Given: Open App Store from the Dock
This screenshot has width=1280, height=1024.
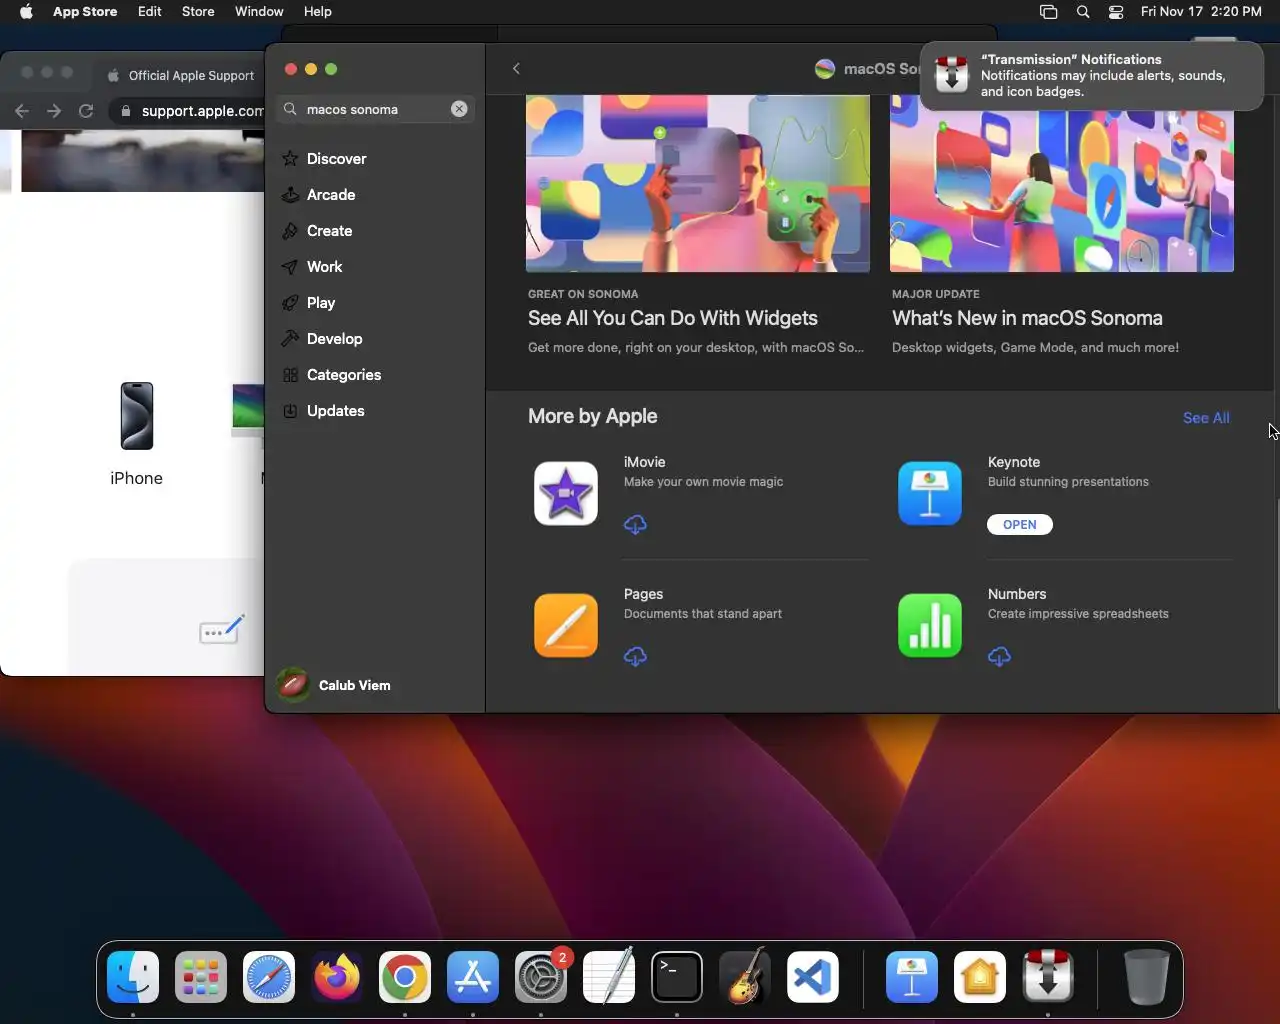Looking at the screenshot, I should coord(473,977).
